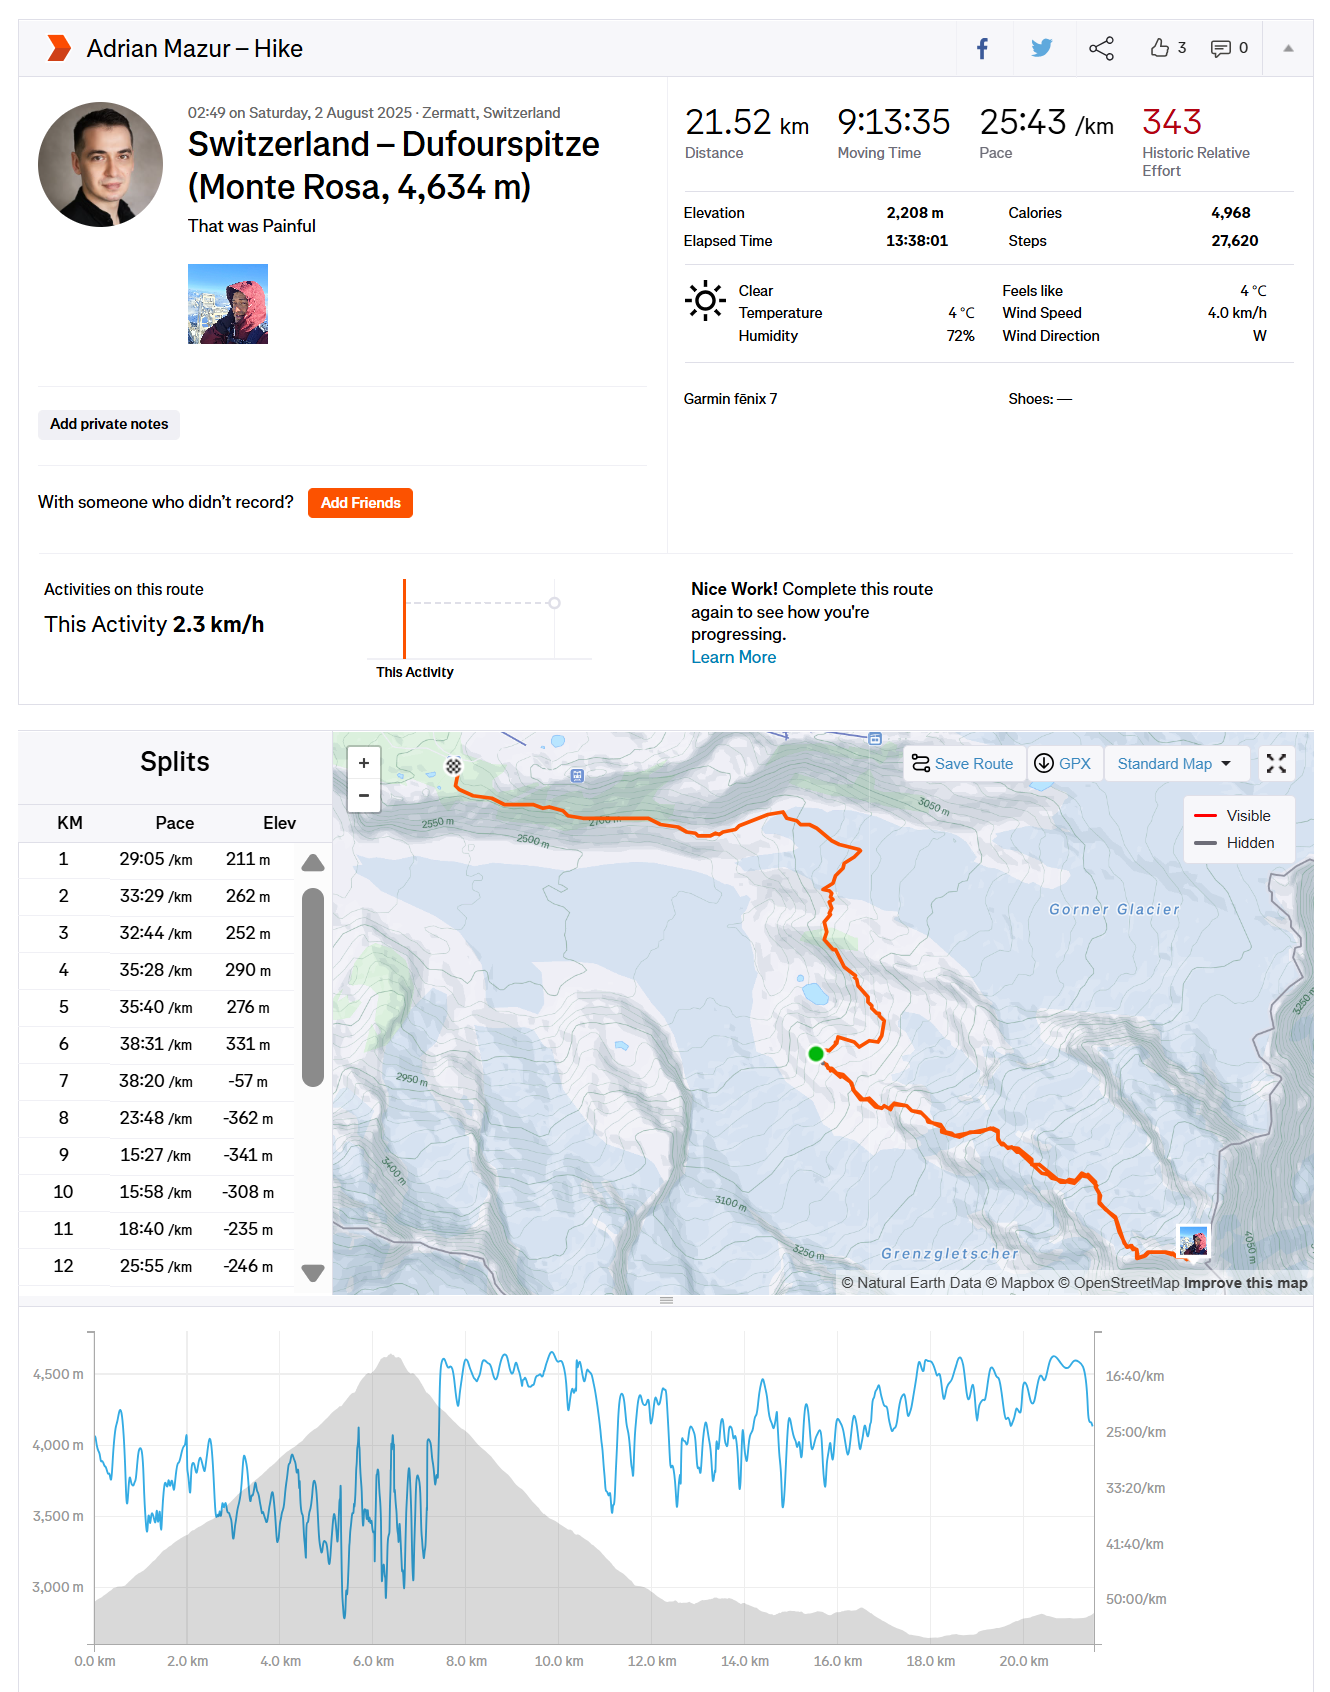Download the GPX file

[1063, 764]
